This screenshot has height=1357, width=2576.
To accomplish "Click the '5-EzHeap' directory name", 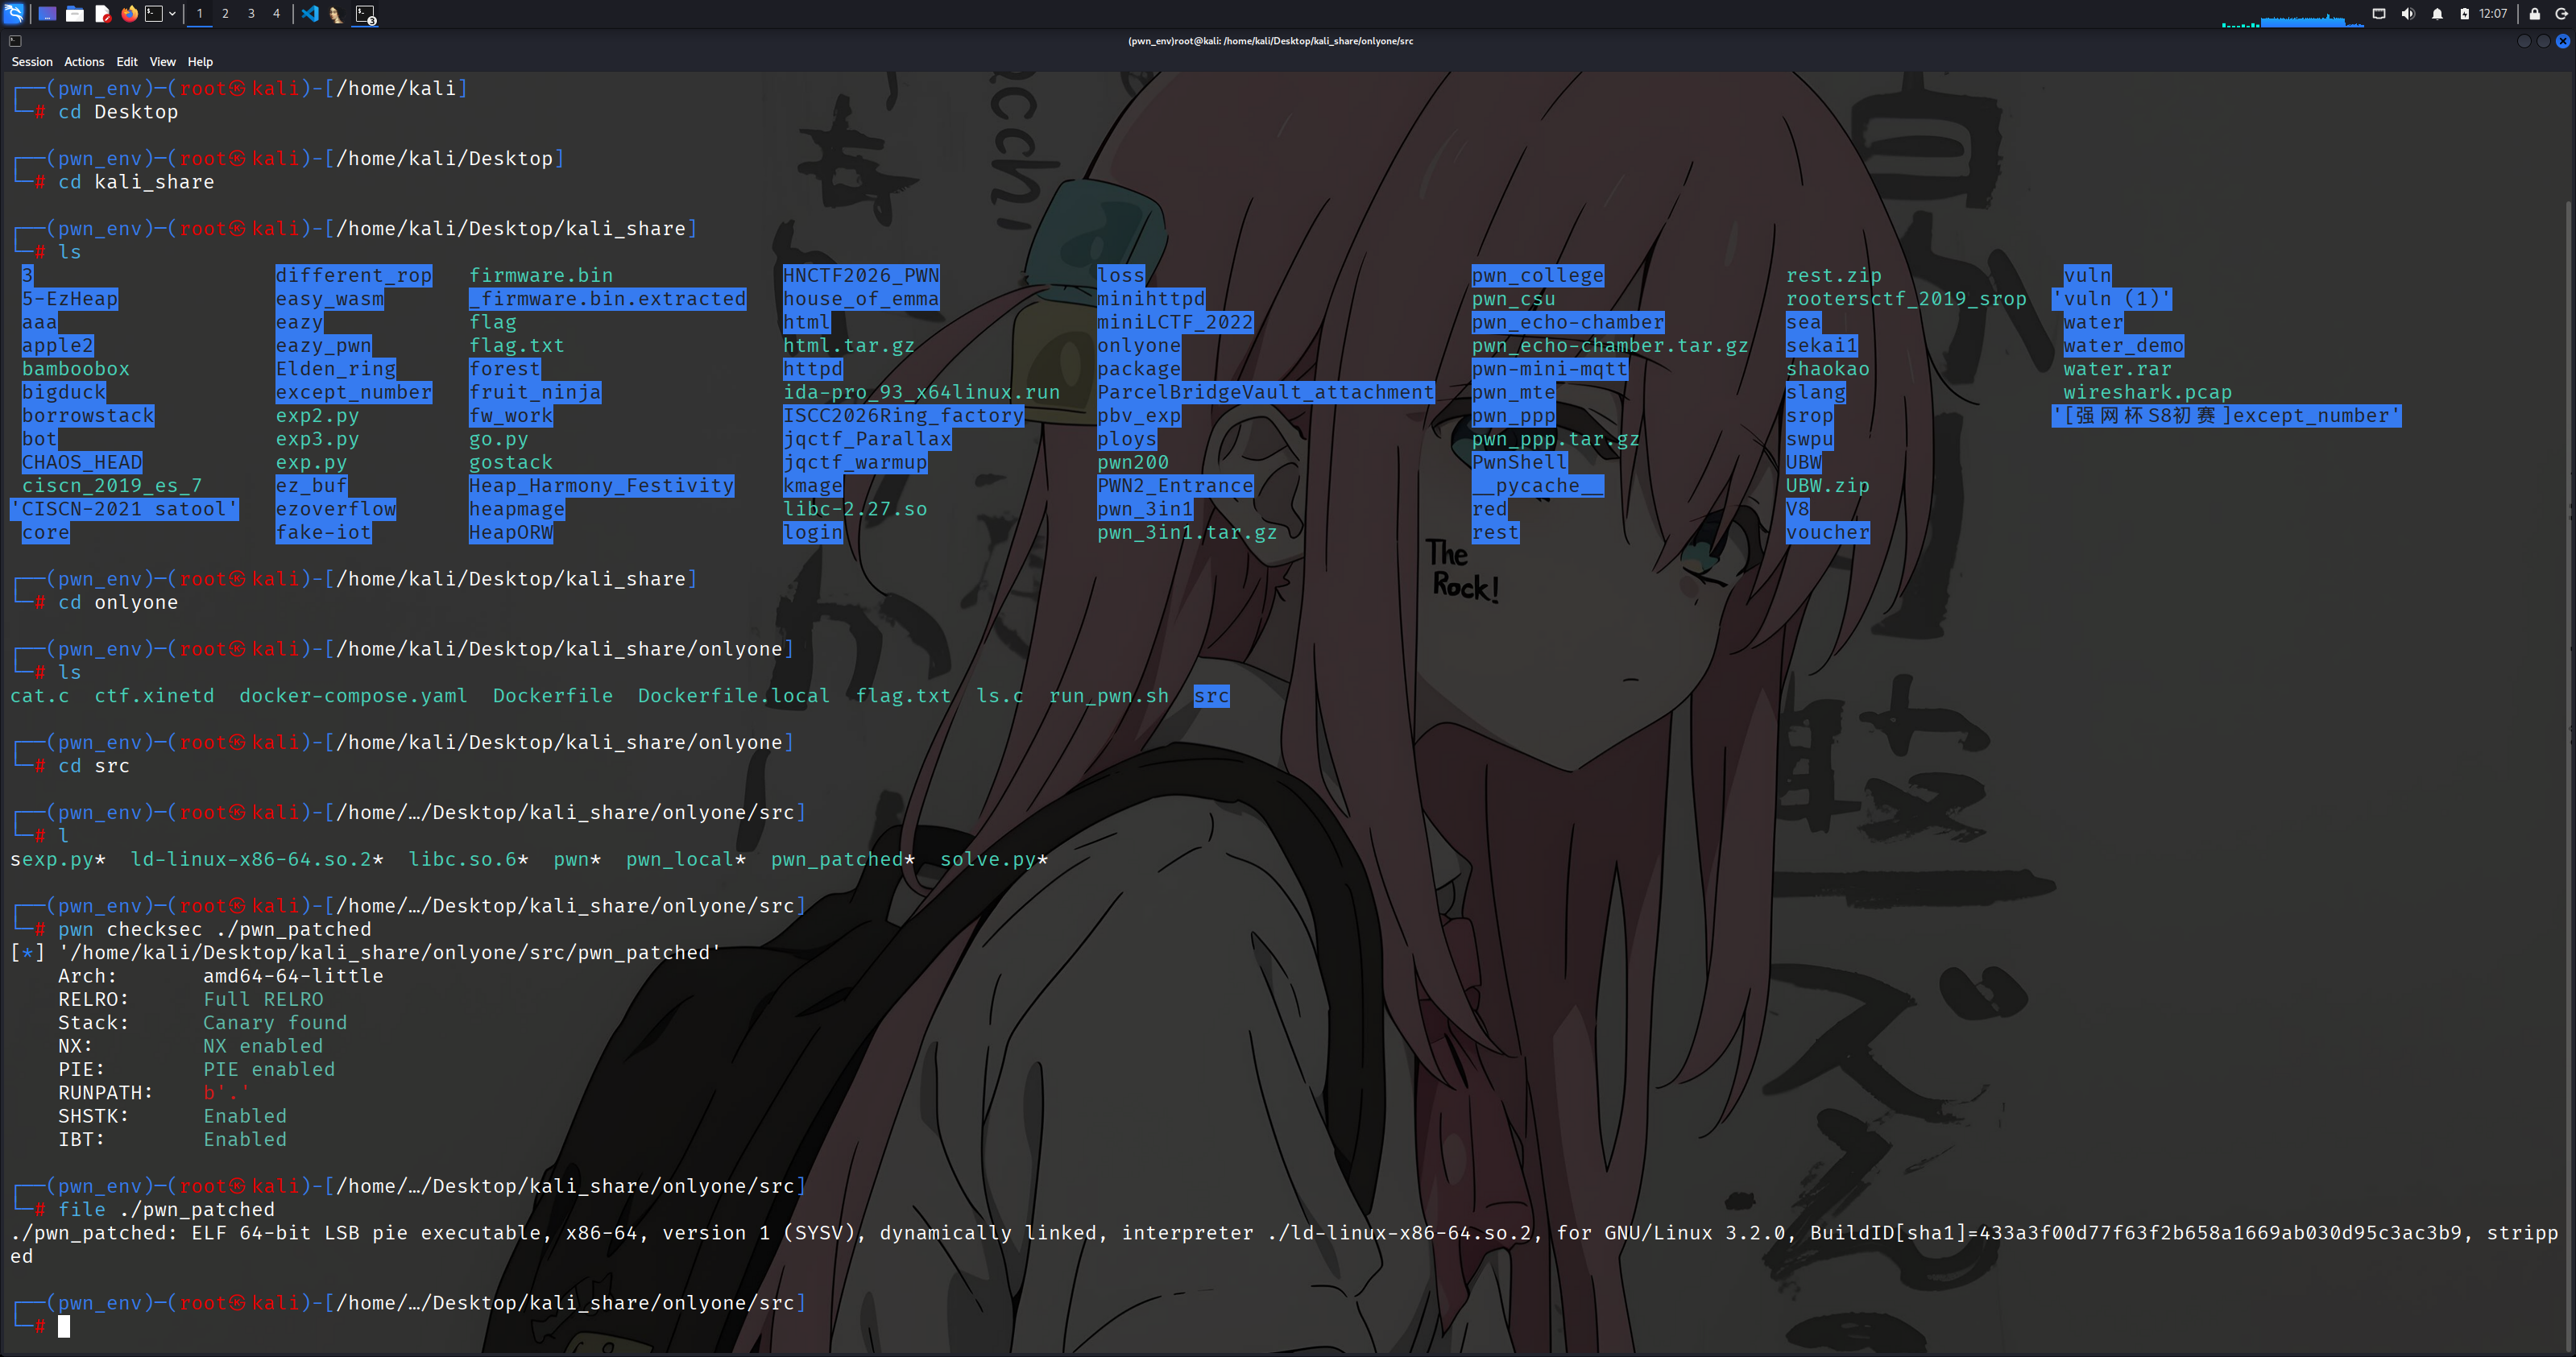I will tap(70, 298).
